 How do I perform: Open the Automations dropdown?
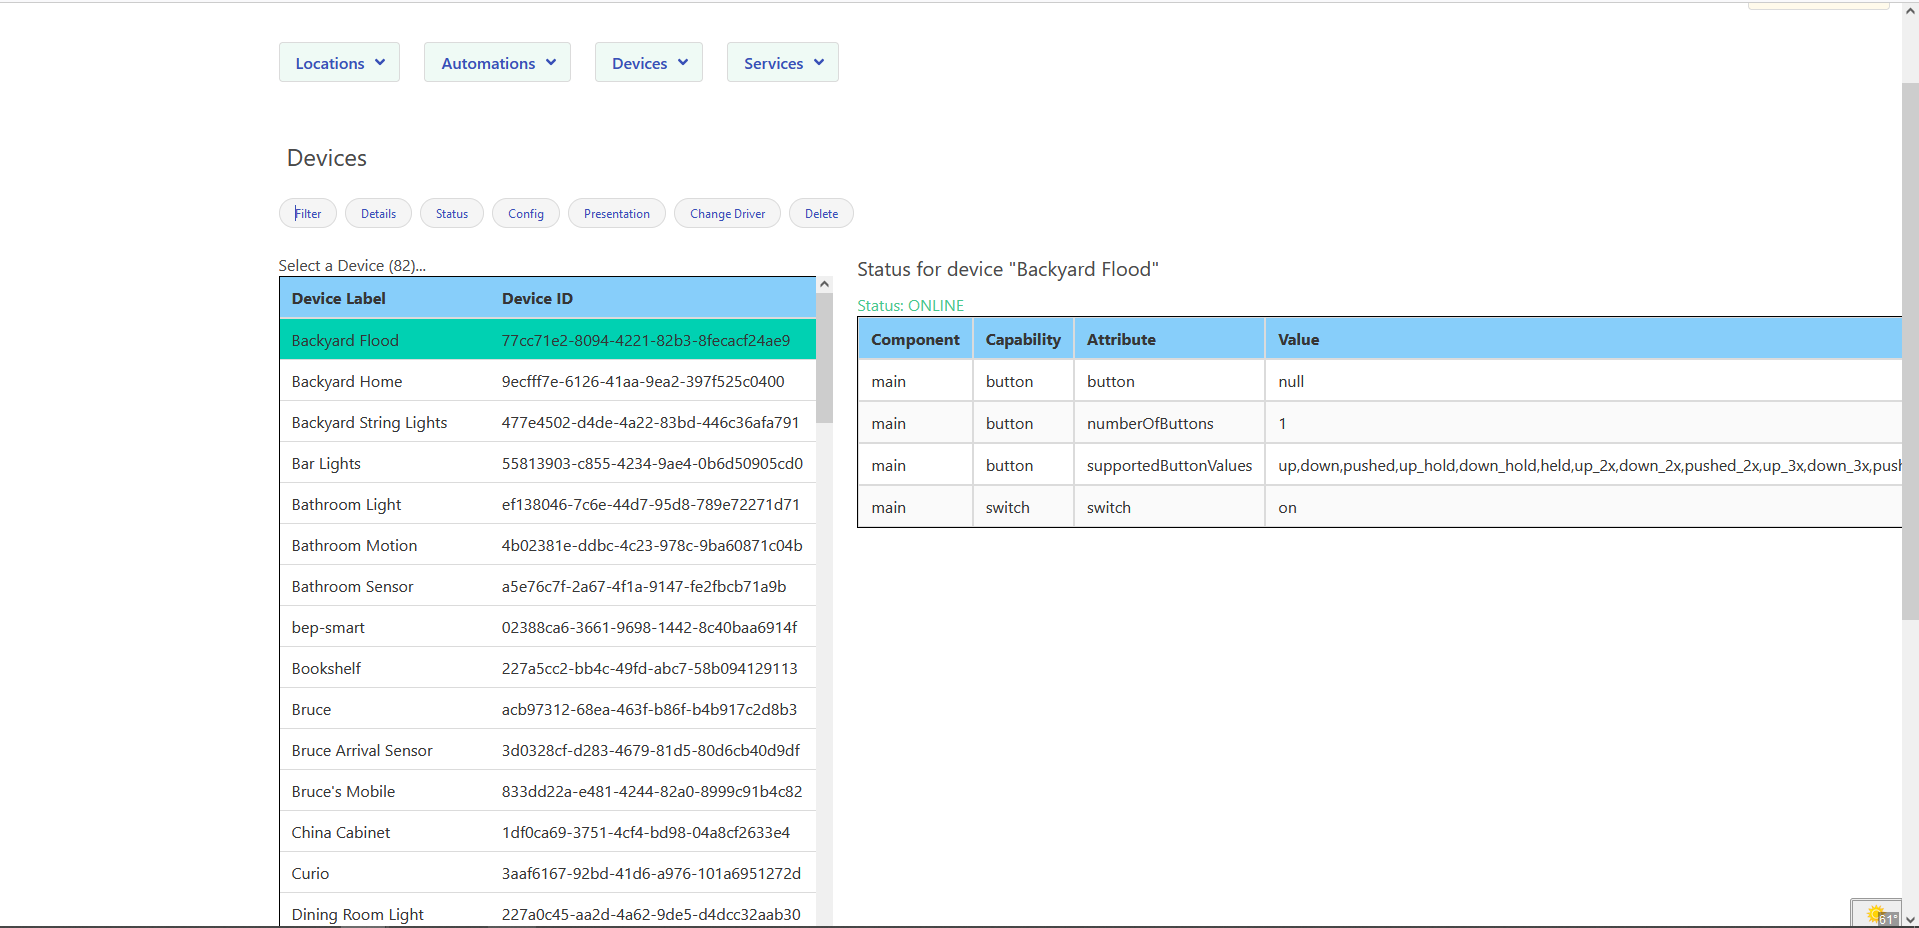tap(497, 62)
